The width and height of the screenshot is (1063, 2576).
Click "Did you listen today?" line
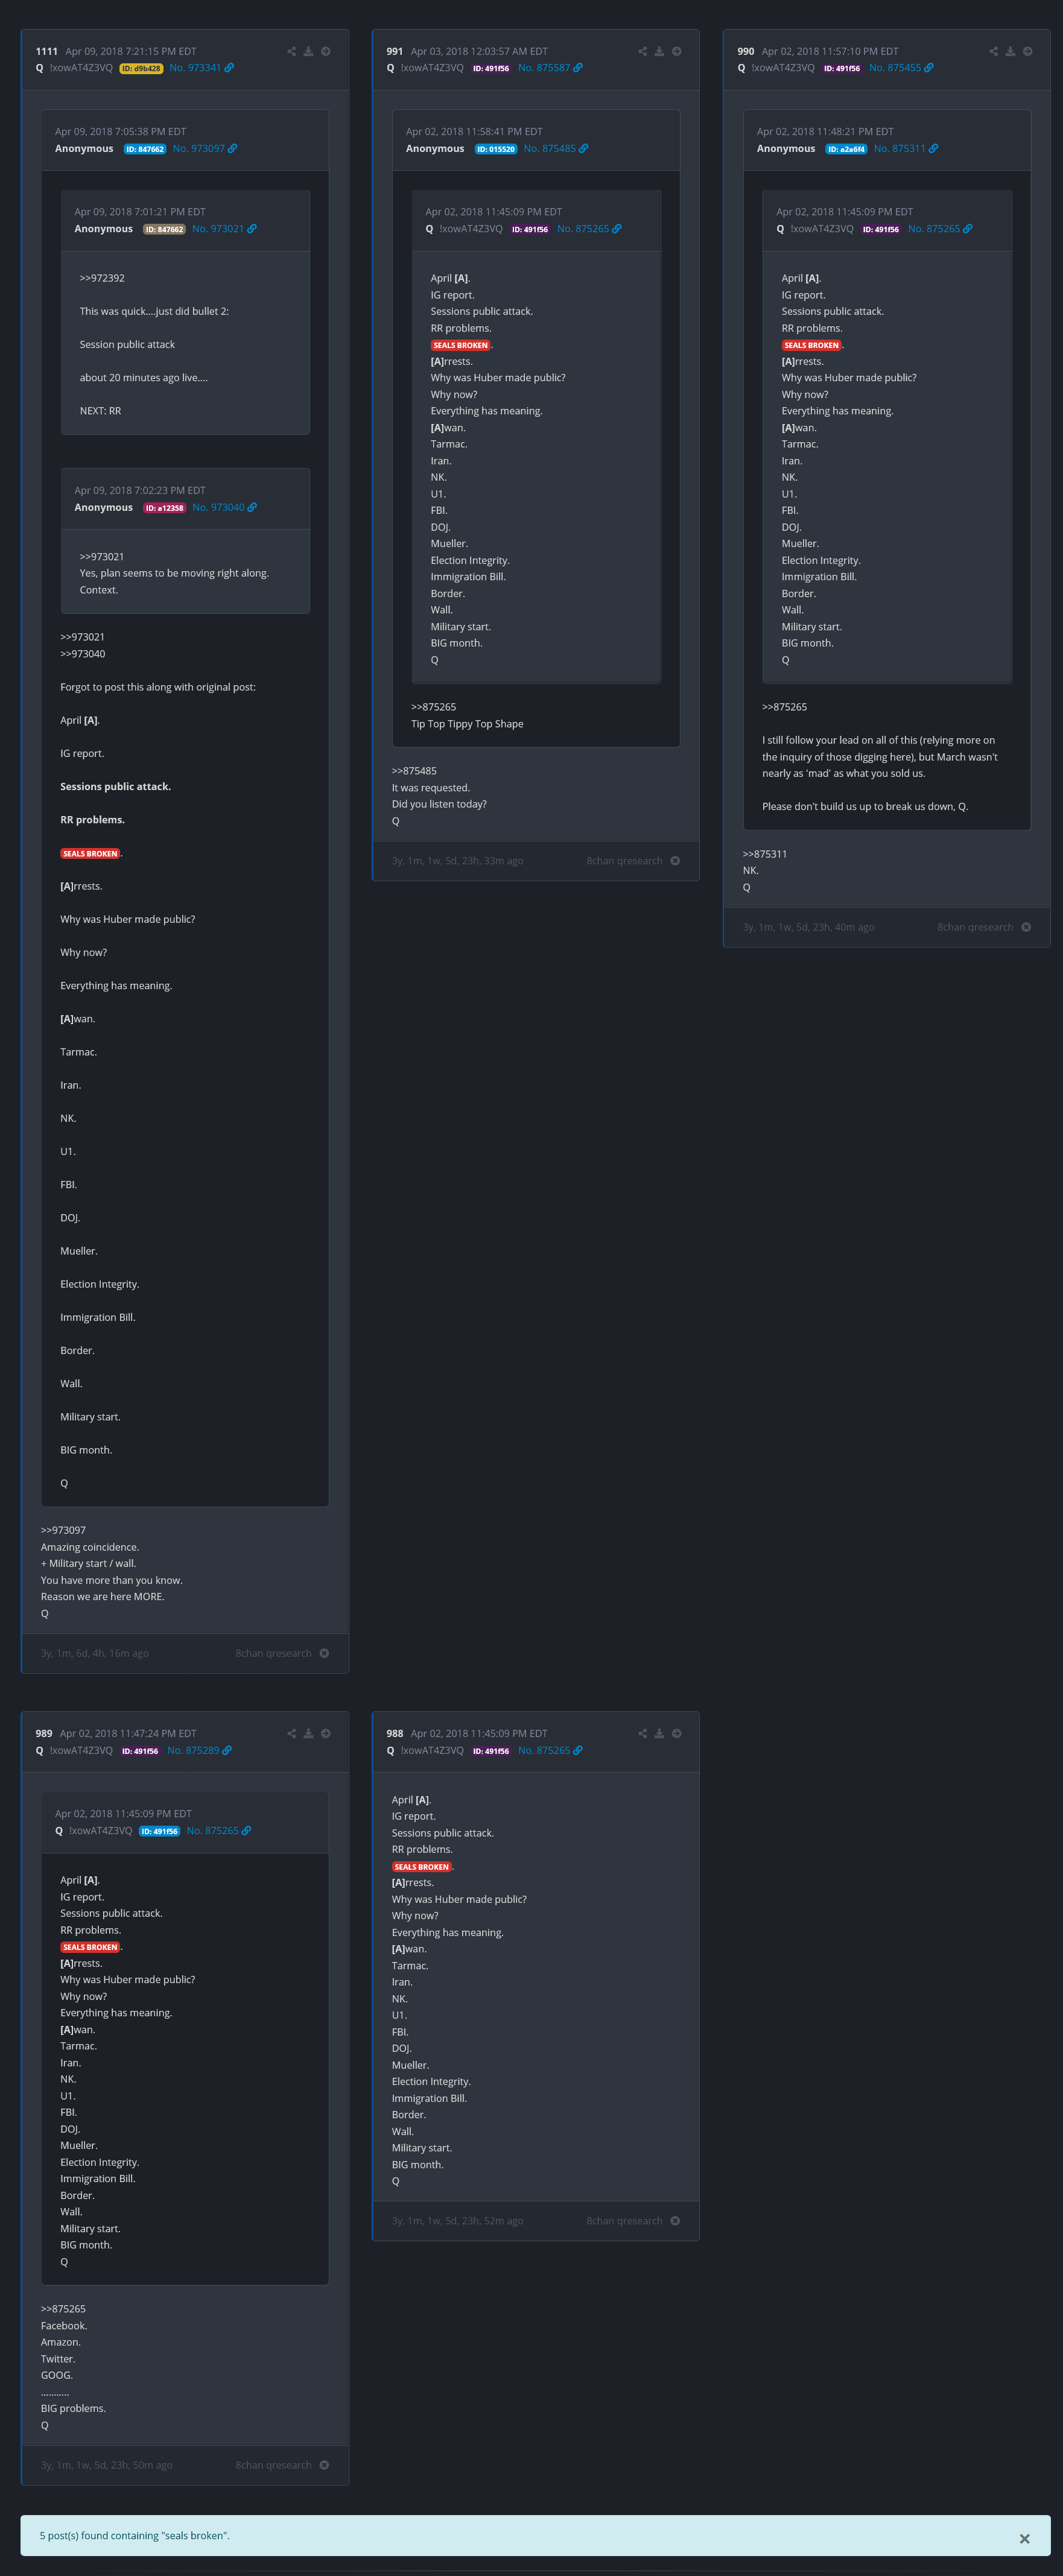click(x=439, y=804)
